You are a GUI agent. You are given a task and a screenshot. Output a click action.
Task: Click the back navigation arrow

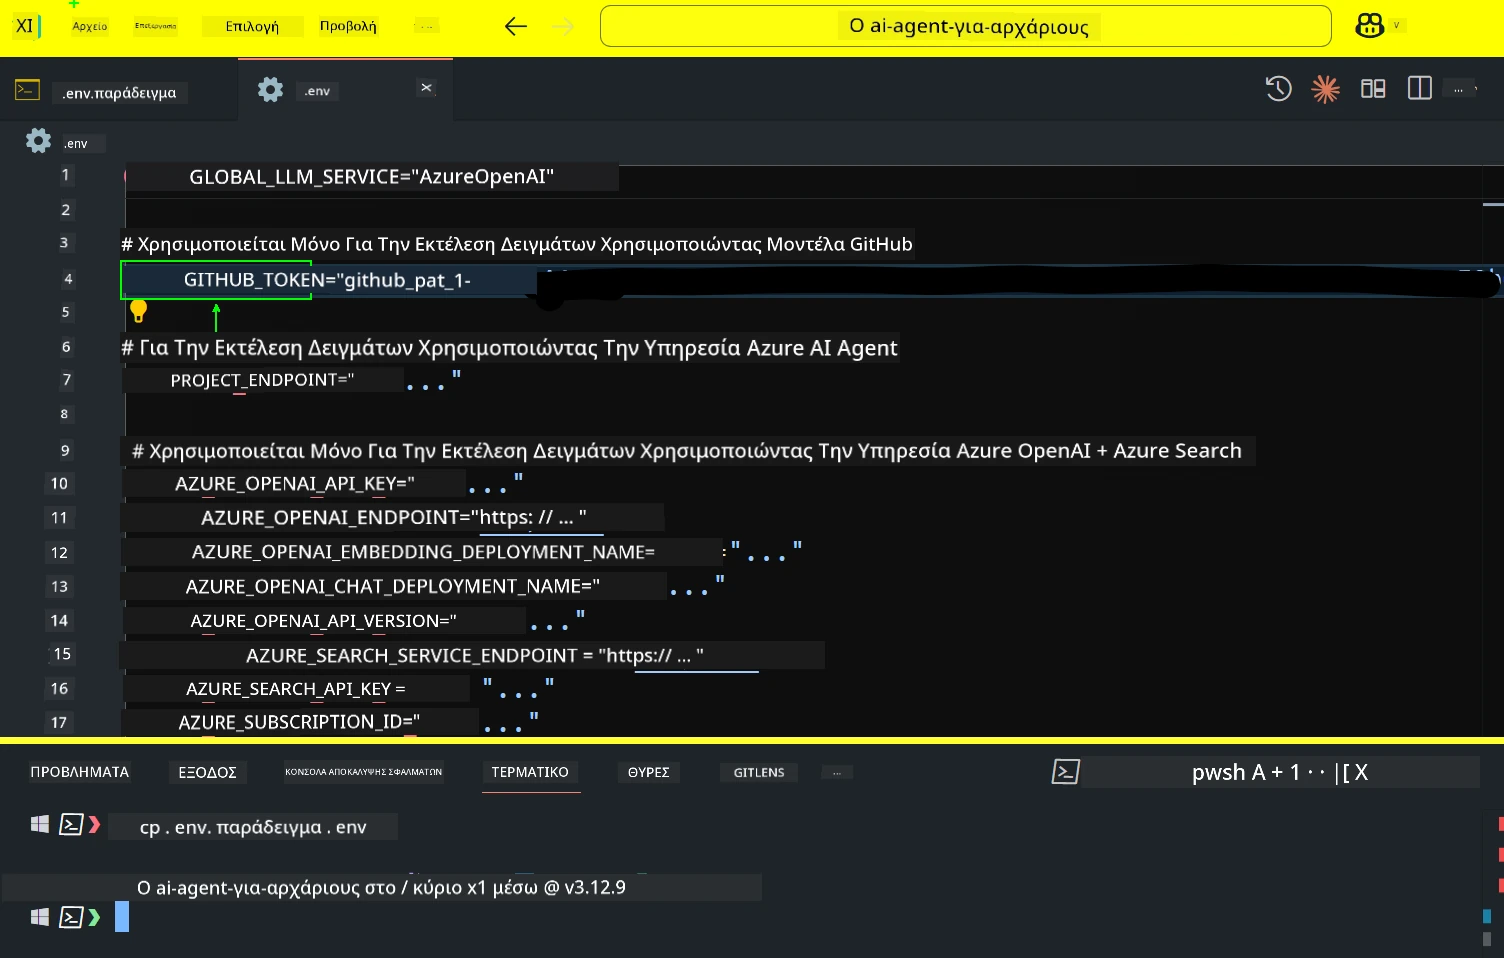tap(515, 26)
